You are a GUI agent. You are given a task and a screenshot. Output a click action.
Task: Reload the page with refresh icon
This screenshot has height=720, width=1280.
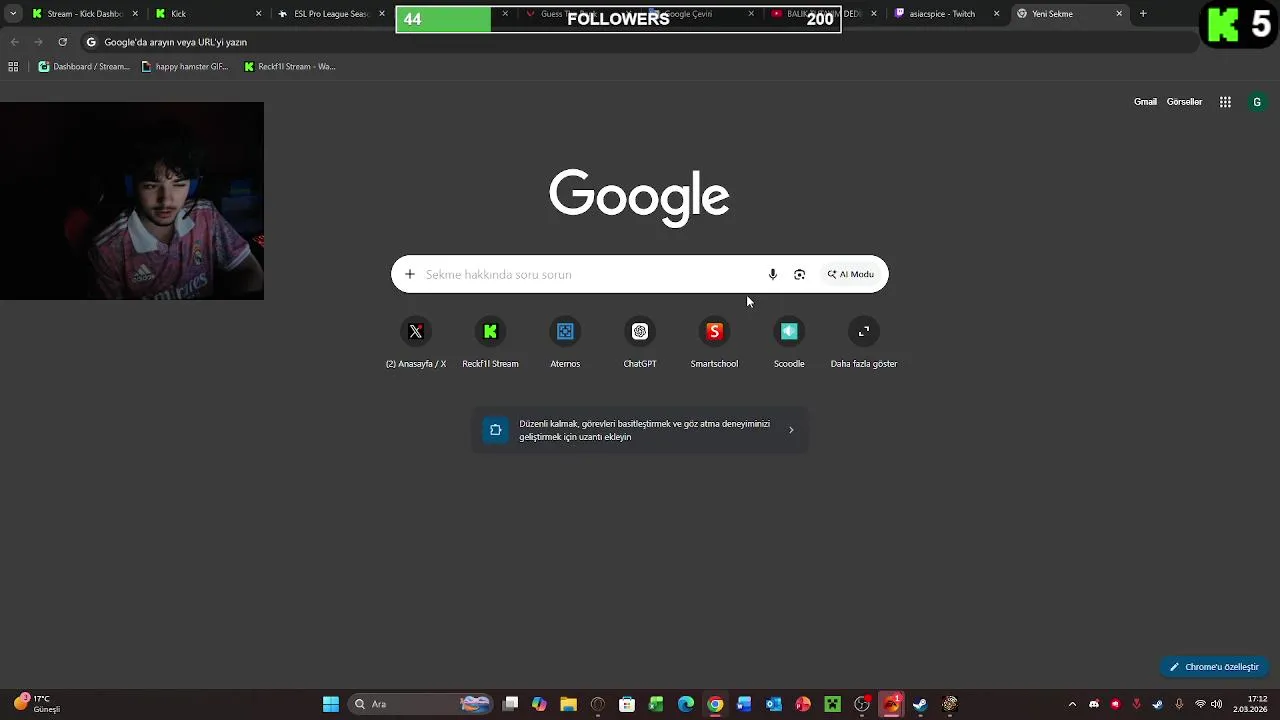[x=62, y=42]
